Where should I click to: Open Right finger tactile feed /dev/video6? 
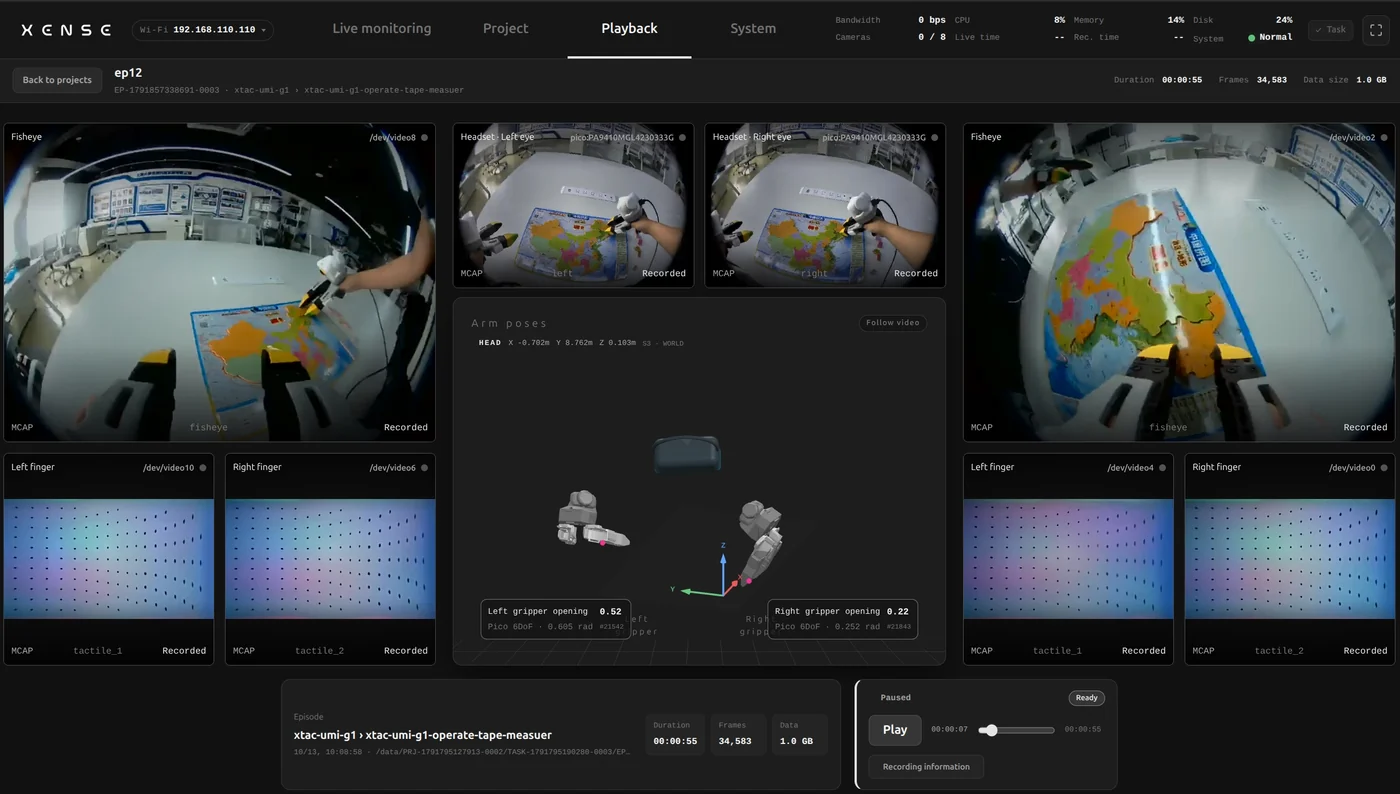coord(331,559)
